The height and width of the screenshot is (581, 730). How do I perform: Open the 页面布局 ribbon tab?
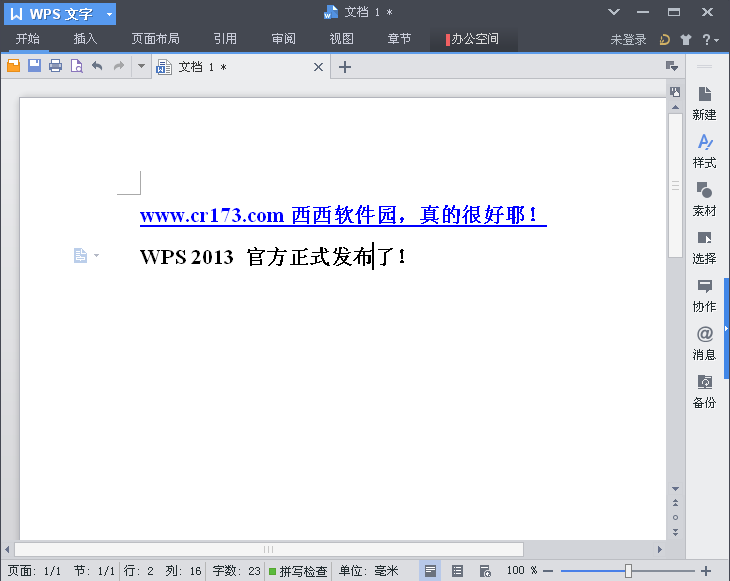[x=155, y=39]
